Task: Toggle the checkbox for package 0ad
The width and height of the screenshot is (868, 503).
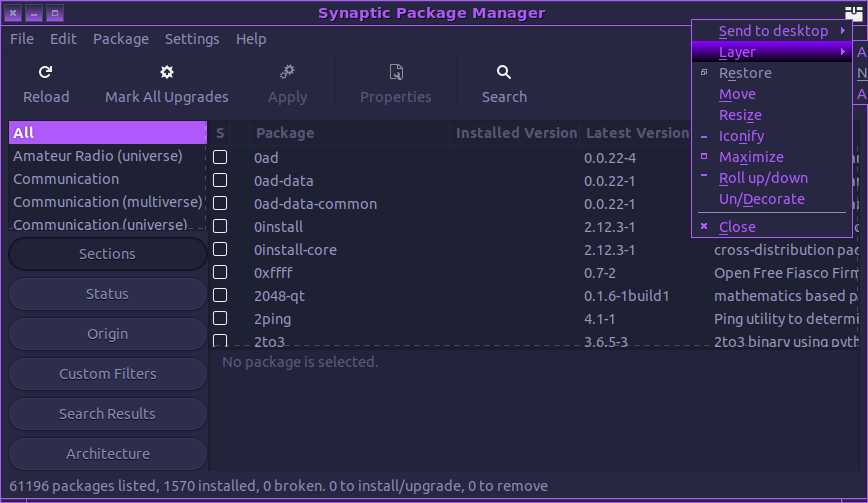Action: point(220,157)
